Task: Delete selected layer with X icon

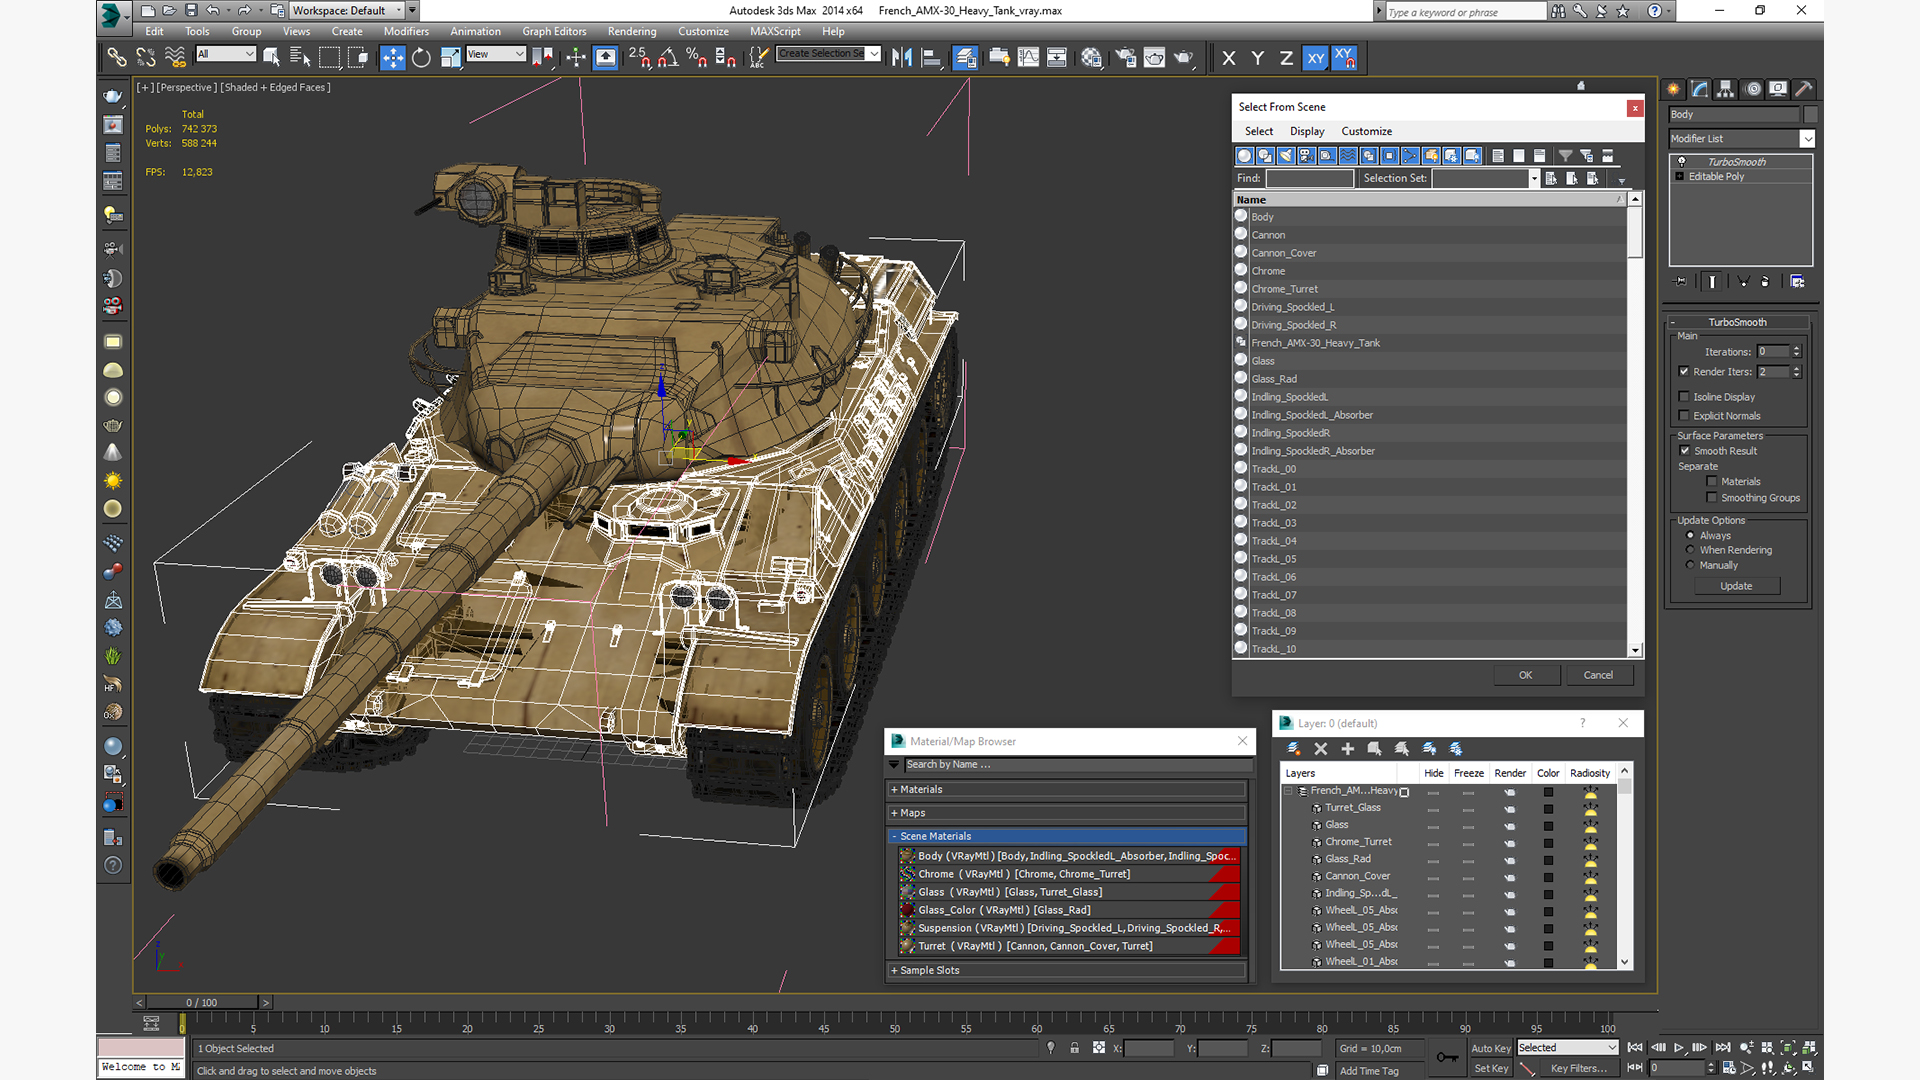Action: [1320, 749]
